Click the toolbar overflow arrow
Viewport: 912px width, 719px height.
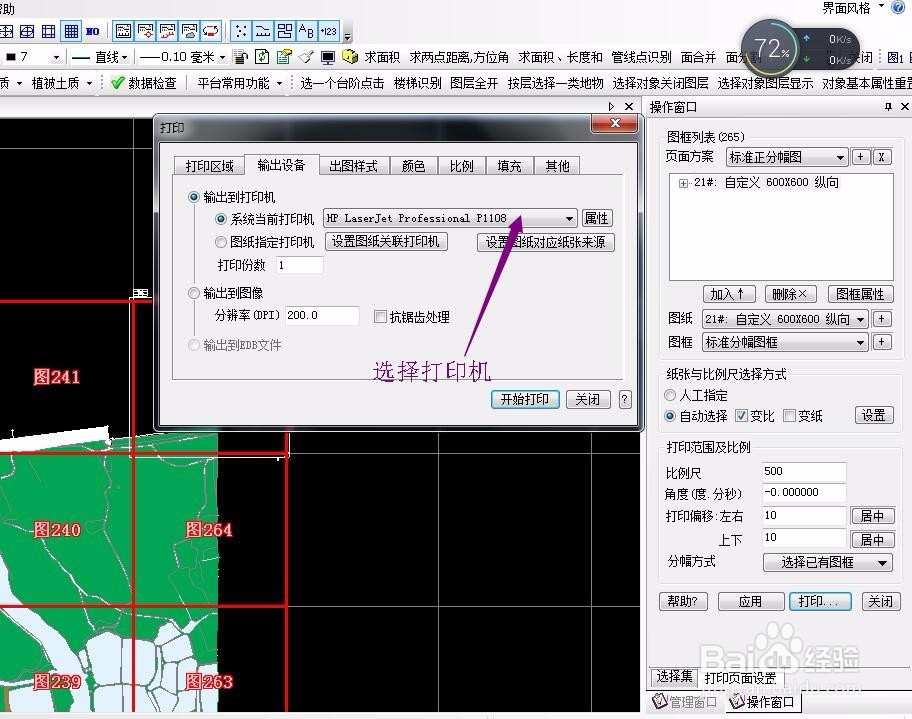point(348,37)
